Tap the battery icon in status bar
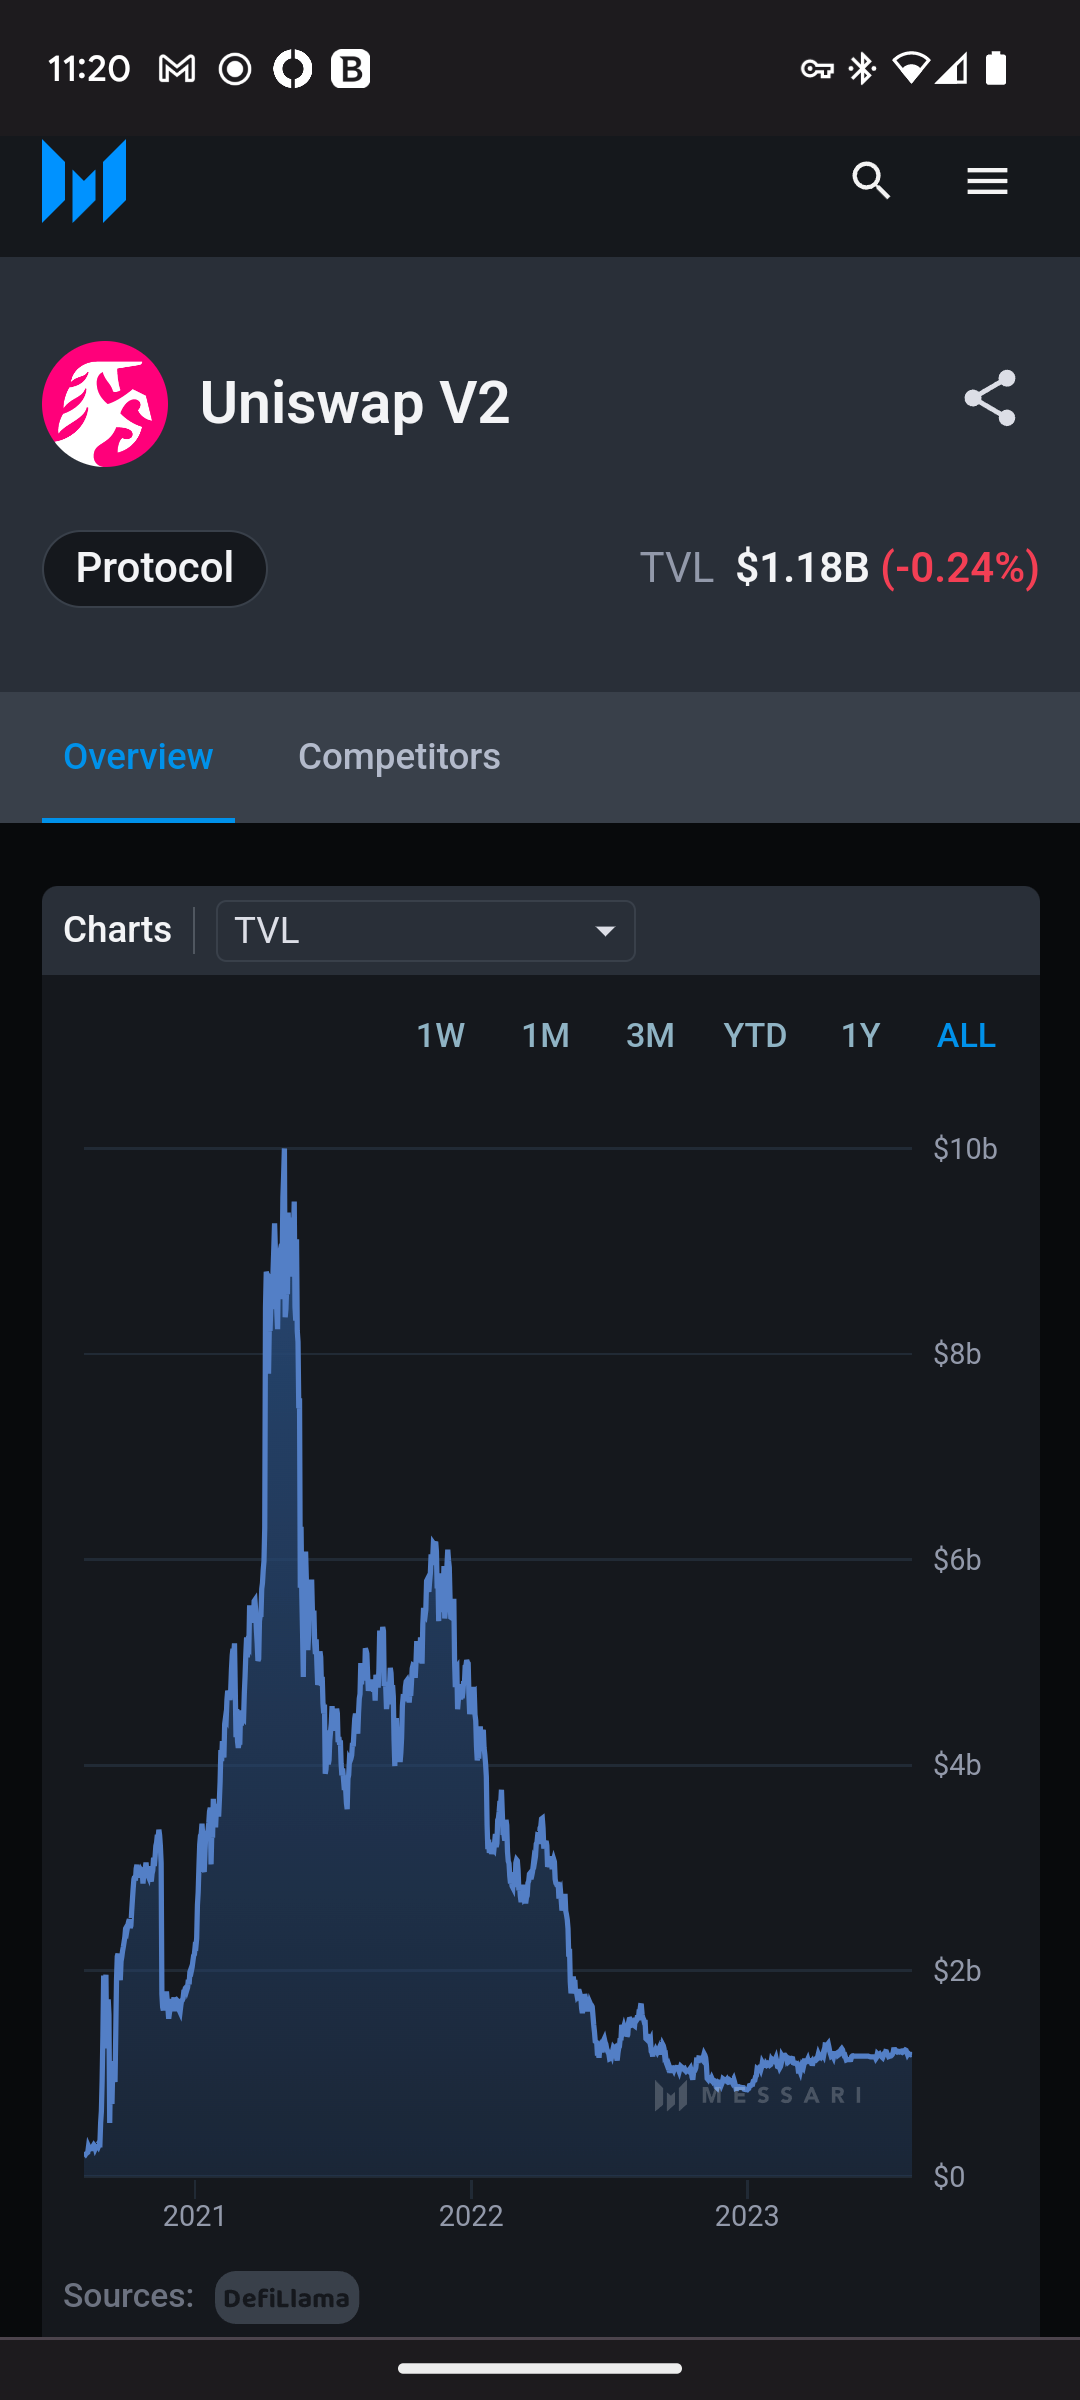This screenshot has height=2400, width=1080. 996,69
